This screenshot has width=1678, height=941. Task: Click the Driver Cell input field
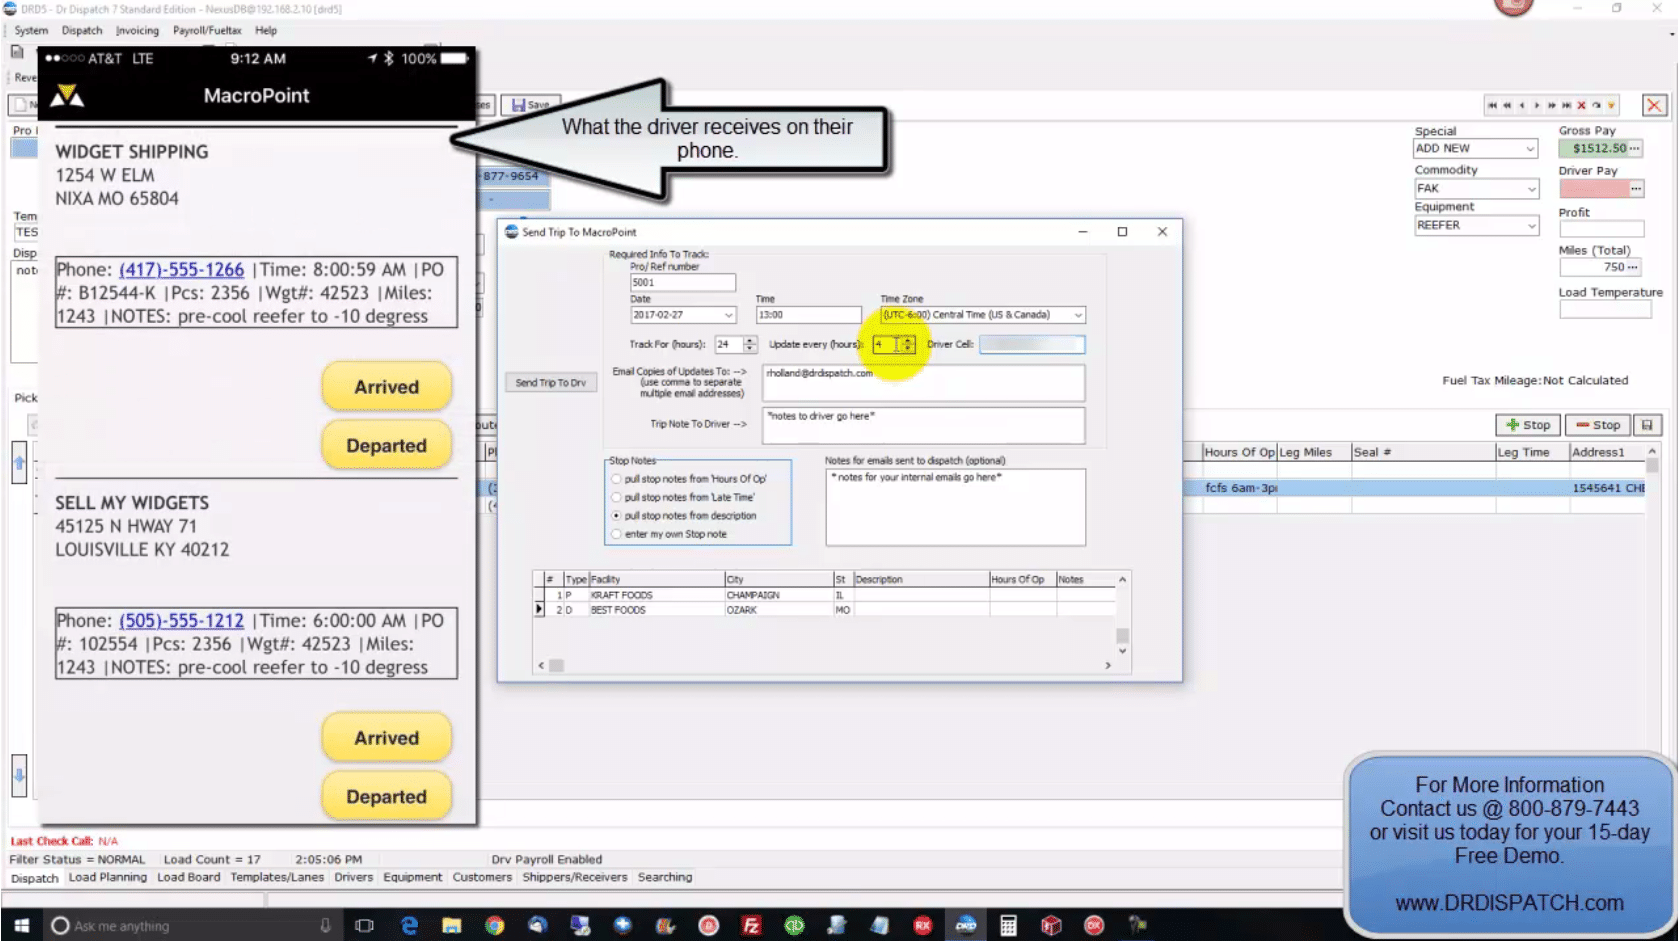[1031, 344]
